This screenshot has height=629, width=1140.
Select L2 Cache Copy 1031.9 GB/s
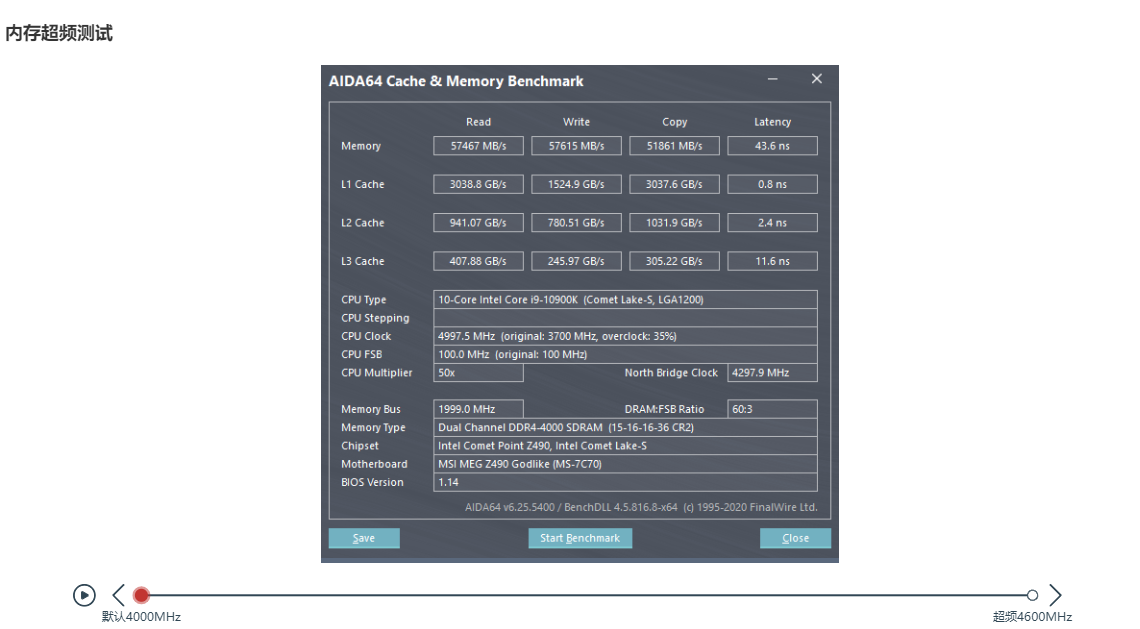tap(675, 223)
